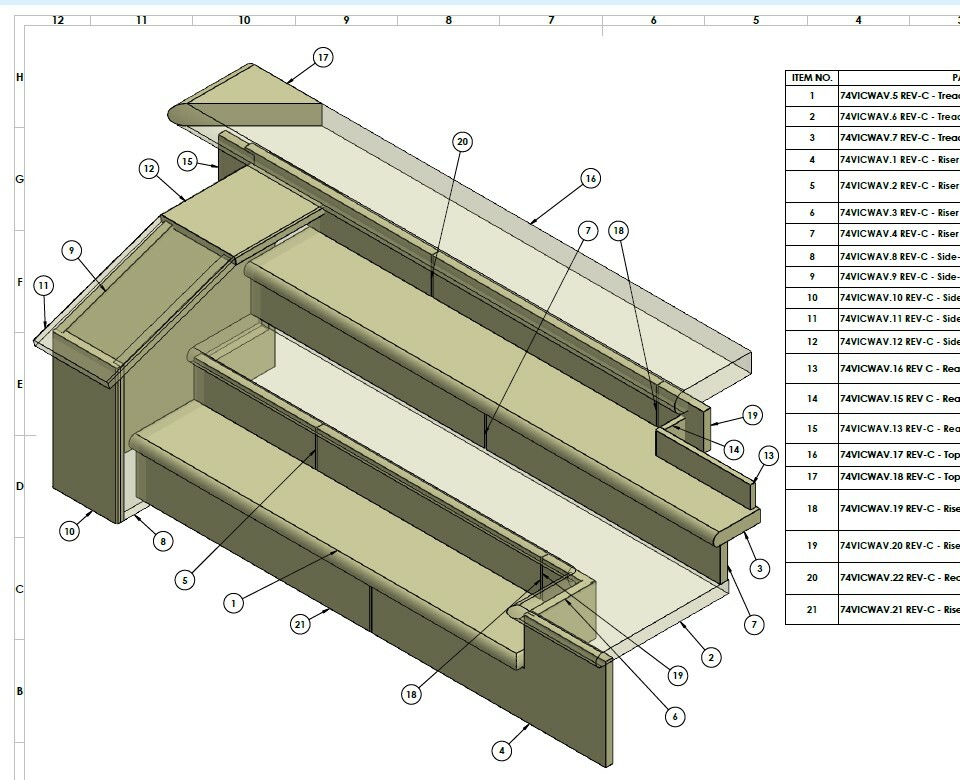Click balloon 5 callout
The image size is (960, 780).
click(x=184, y=579)
